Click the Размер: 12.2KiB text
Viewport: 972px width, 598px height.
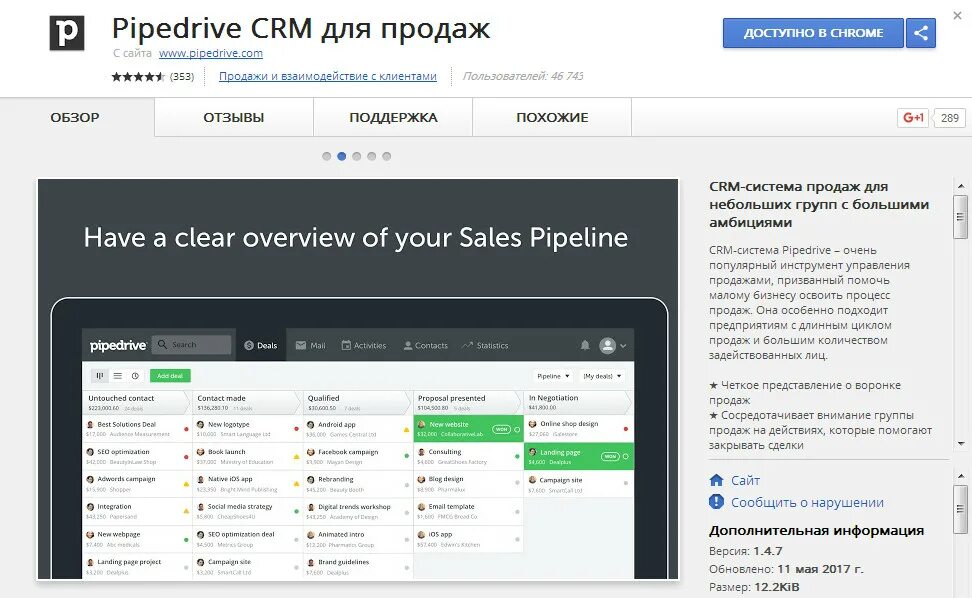tap(754, 587)
